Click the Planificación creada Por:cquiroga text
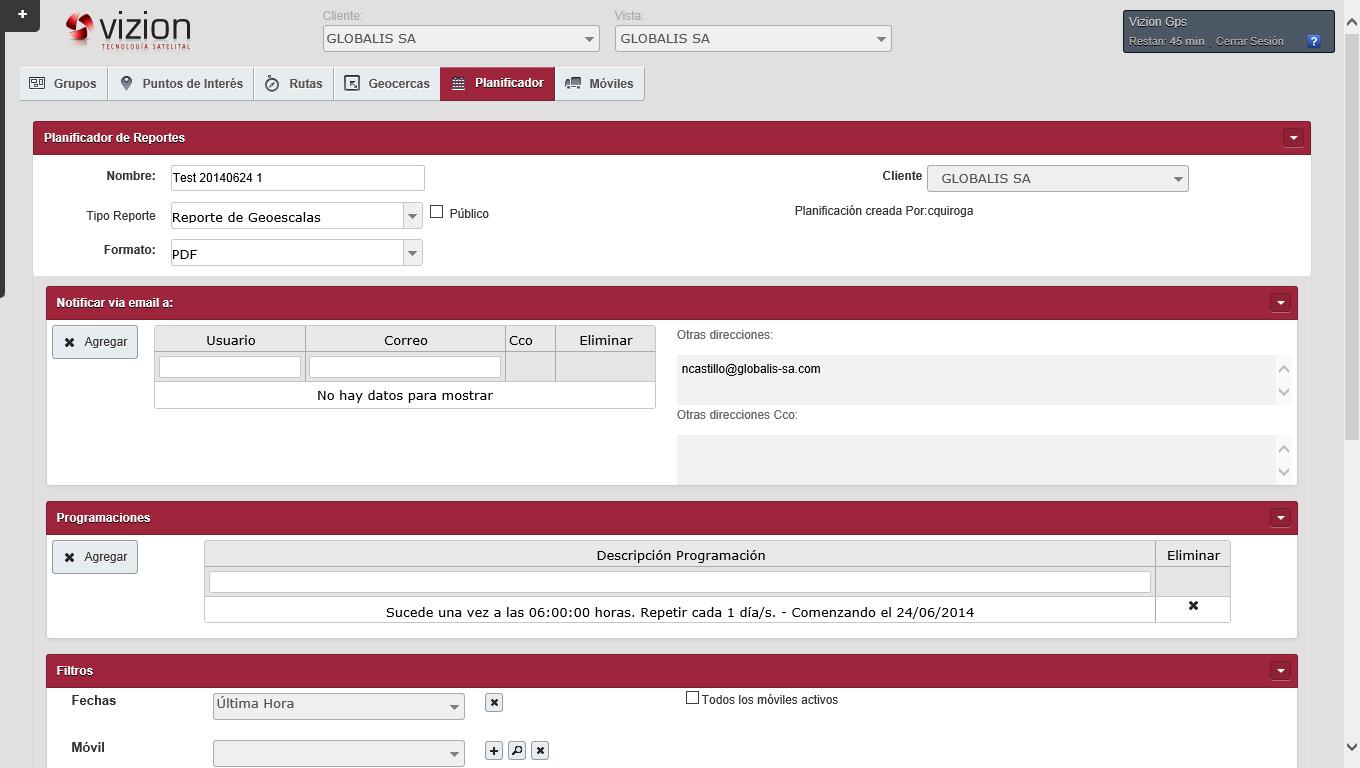 click(883, 211)
